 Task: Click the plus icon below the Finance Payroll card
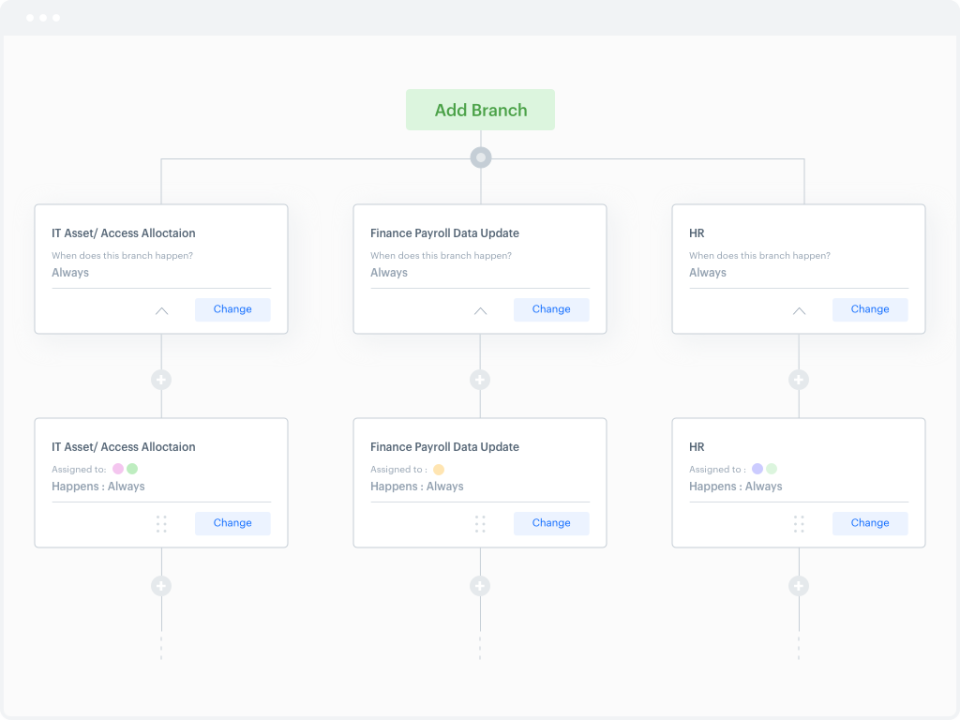pos(480,379)
